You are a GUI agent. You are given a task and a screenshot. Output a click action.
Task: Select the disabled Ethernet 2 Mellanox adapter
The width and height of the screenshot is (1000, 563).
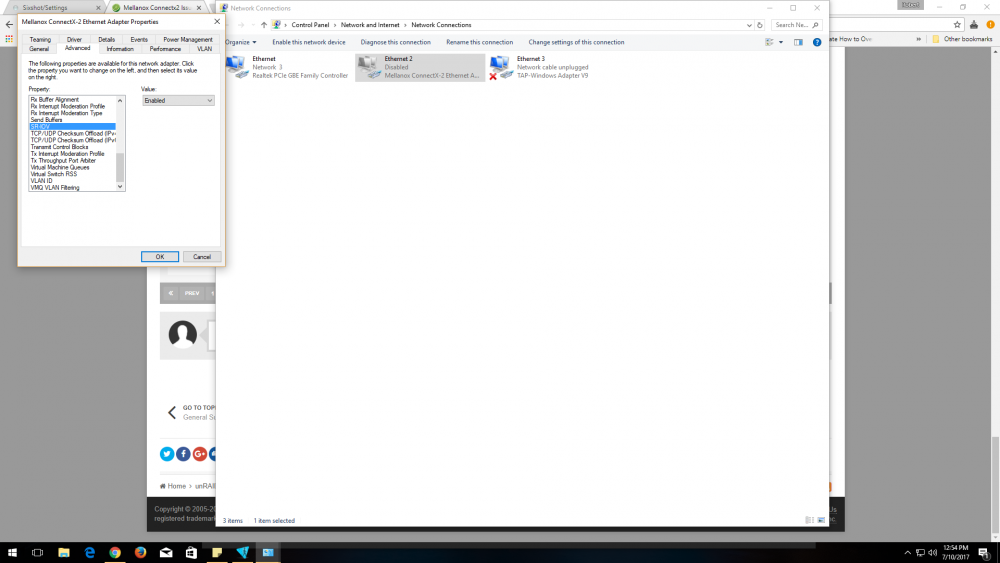(420, 67)
